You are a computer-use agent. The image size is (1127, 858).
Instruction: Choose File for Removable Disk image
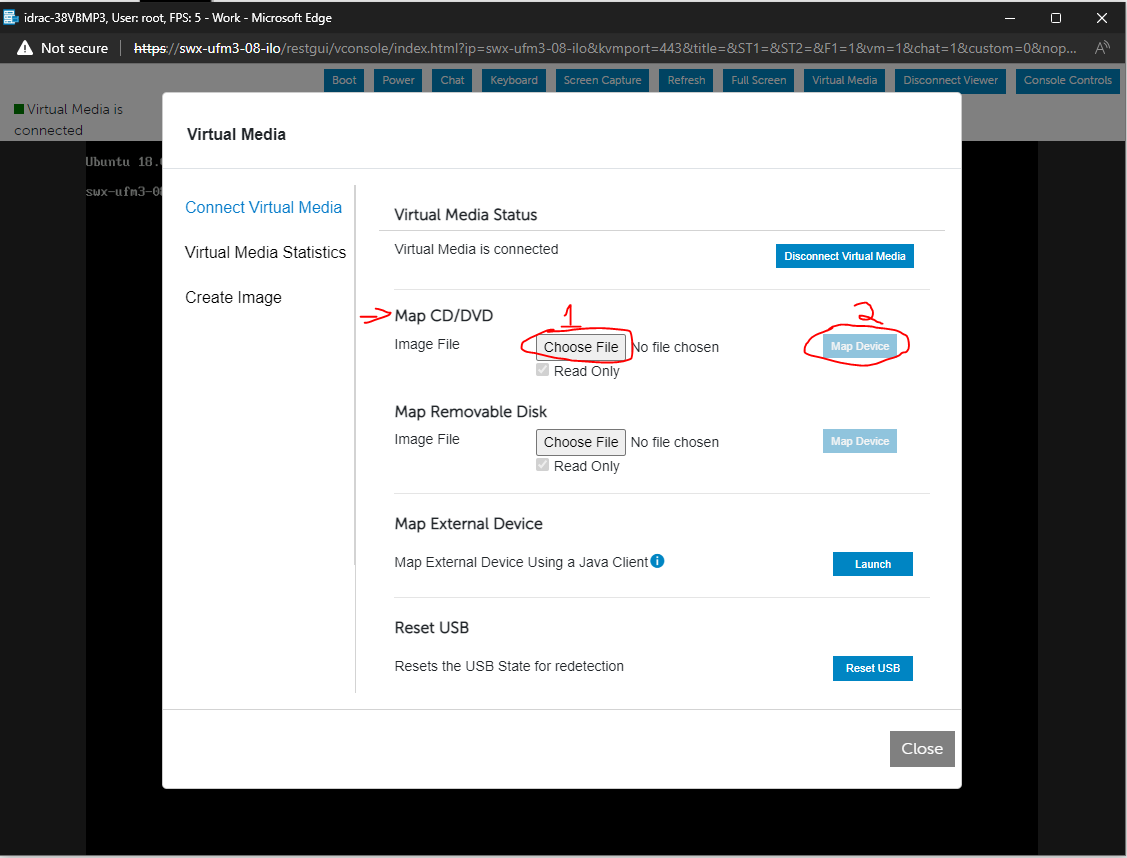(581, 442)
